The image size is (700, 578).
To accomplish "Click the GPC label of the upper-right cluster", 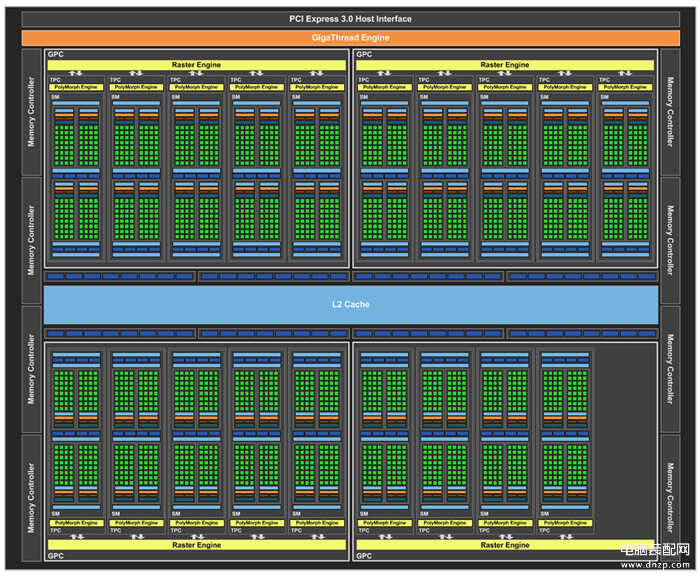I will (x=364, y=54).
